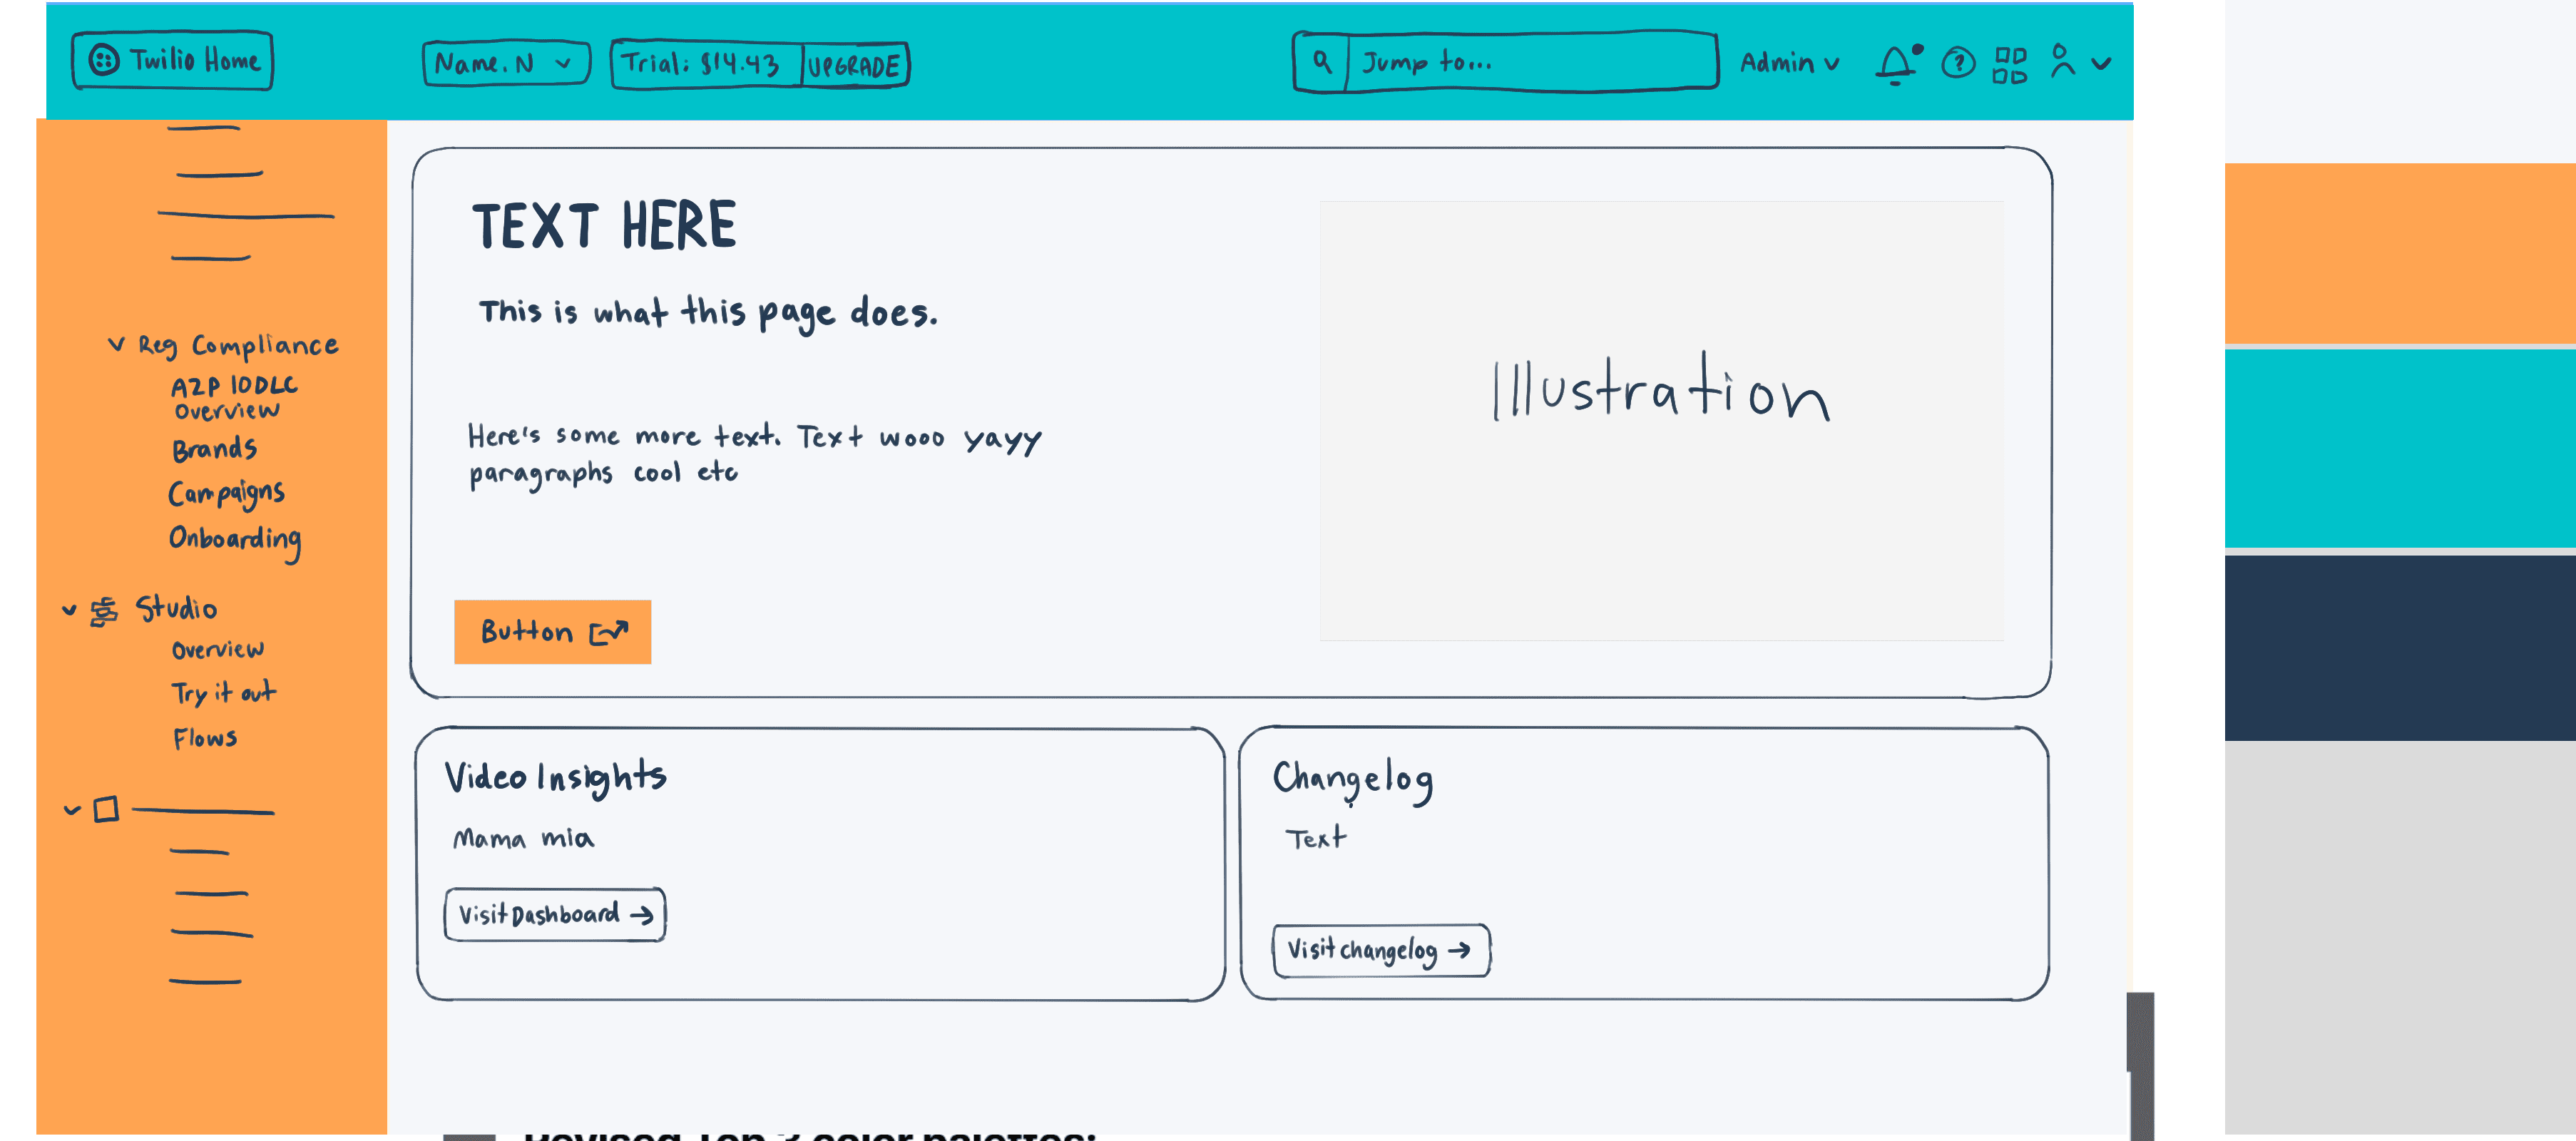Collapse the Studio sidebar section
2576x1141 pixels.
(x=69, y=609)
